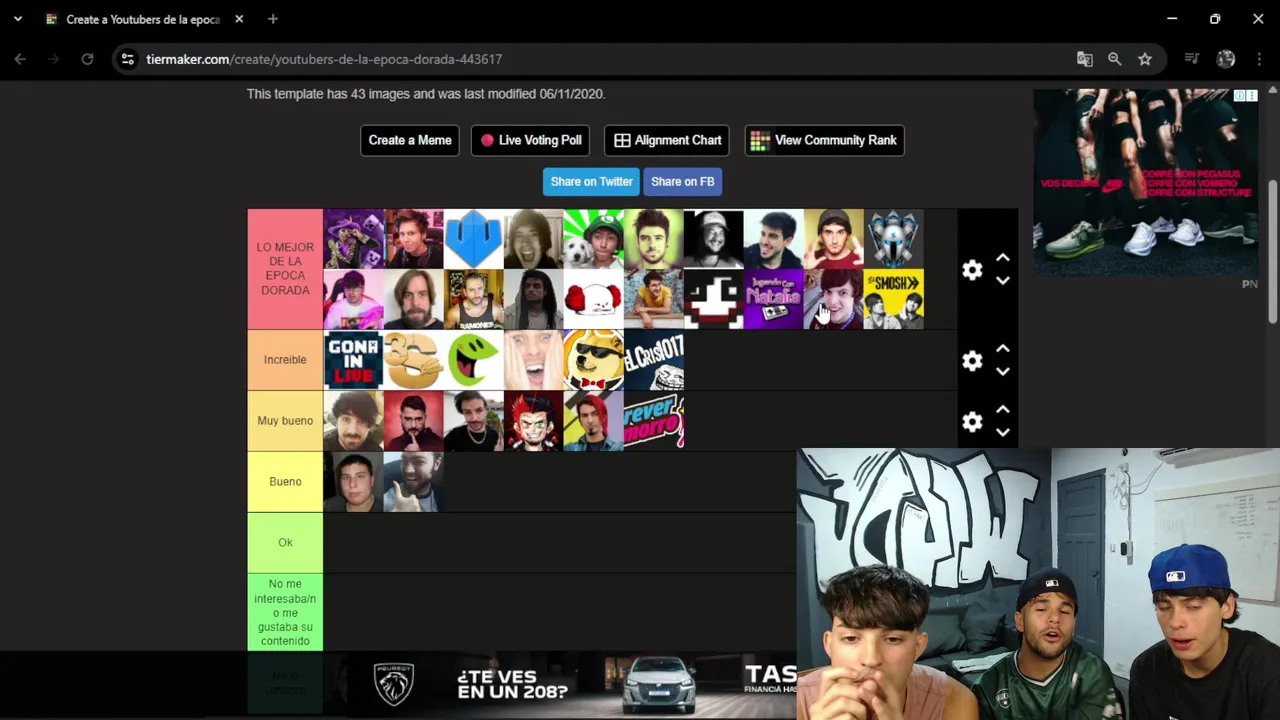Open the Alignment Chart
This screenshot has width=1280, height=720.
[x=667, y=140]
